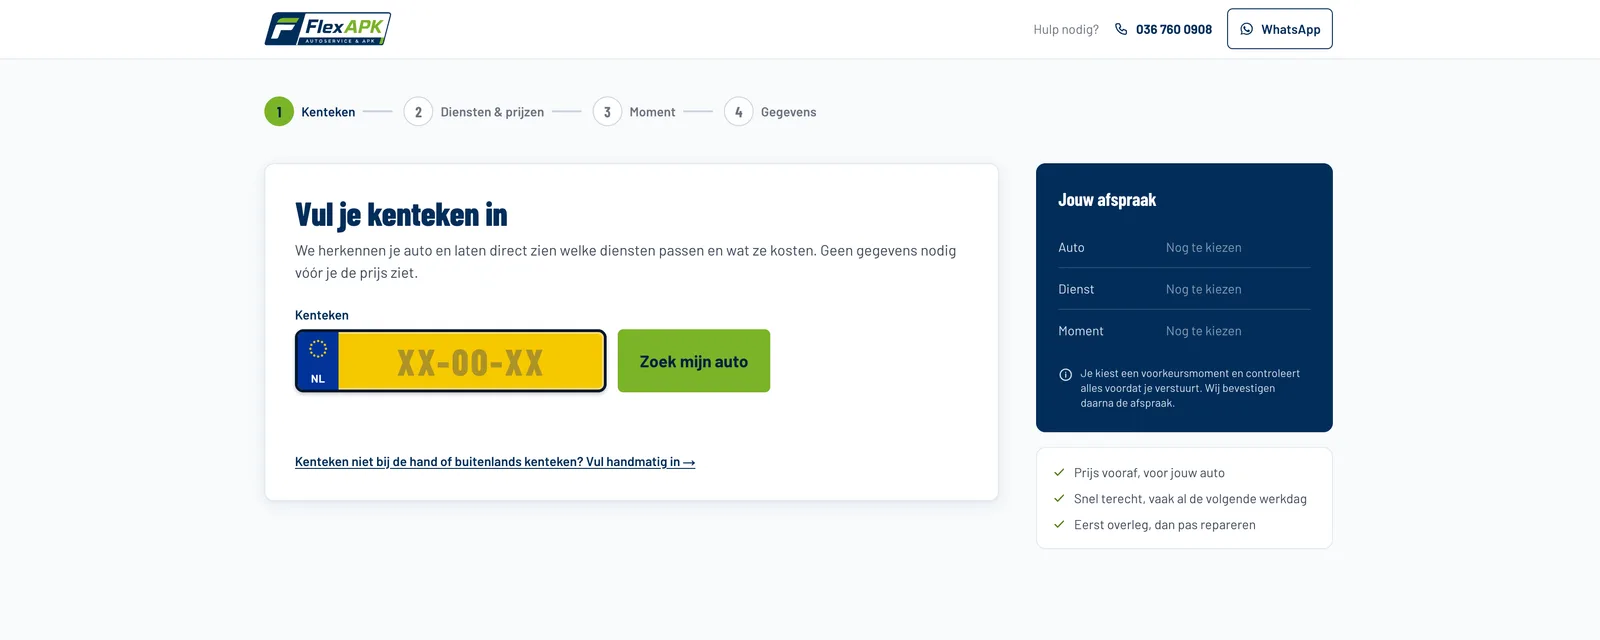1600x640 pixels.
Task: Click the FlexAPK logo
Action: (327, 29)
